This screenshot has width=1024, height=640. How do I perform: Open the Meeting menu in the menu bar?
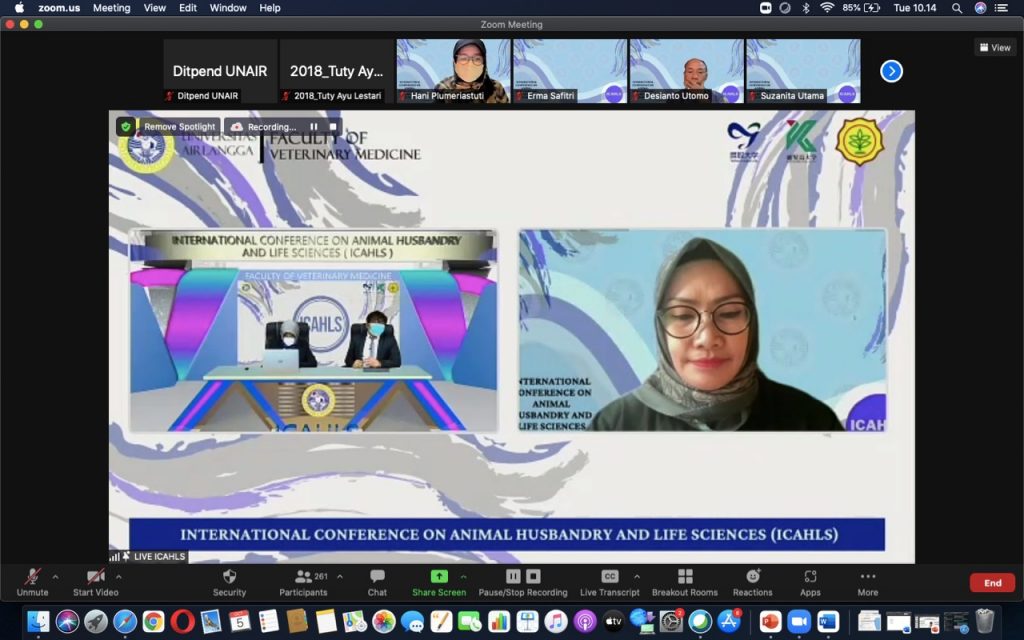[x=111, y=8]
